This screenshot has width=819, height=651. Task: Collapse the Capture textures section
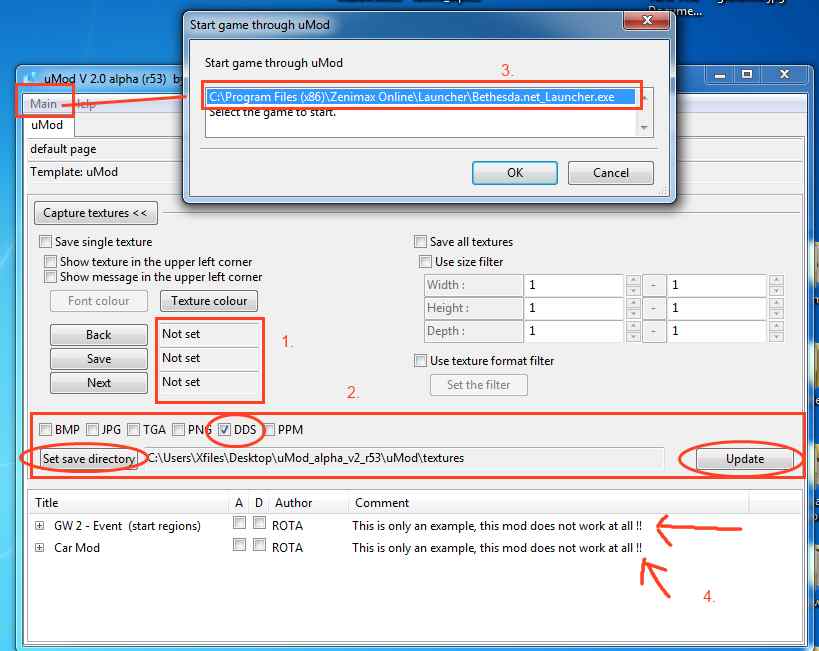coord(95,213)
